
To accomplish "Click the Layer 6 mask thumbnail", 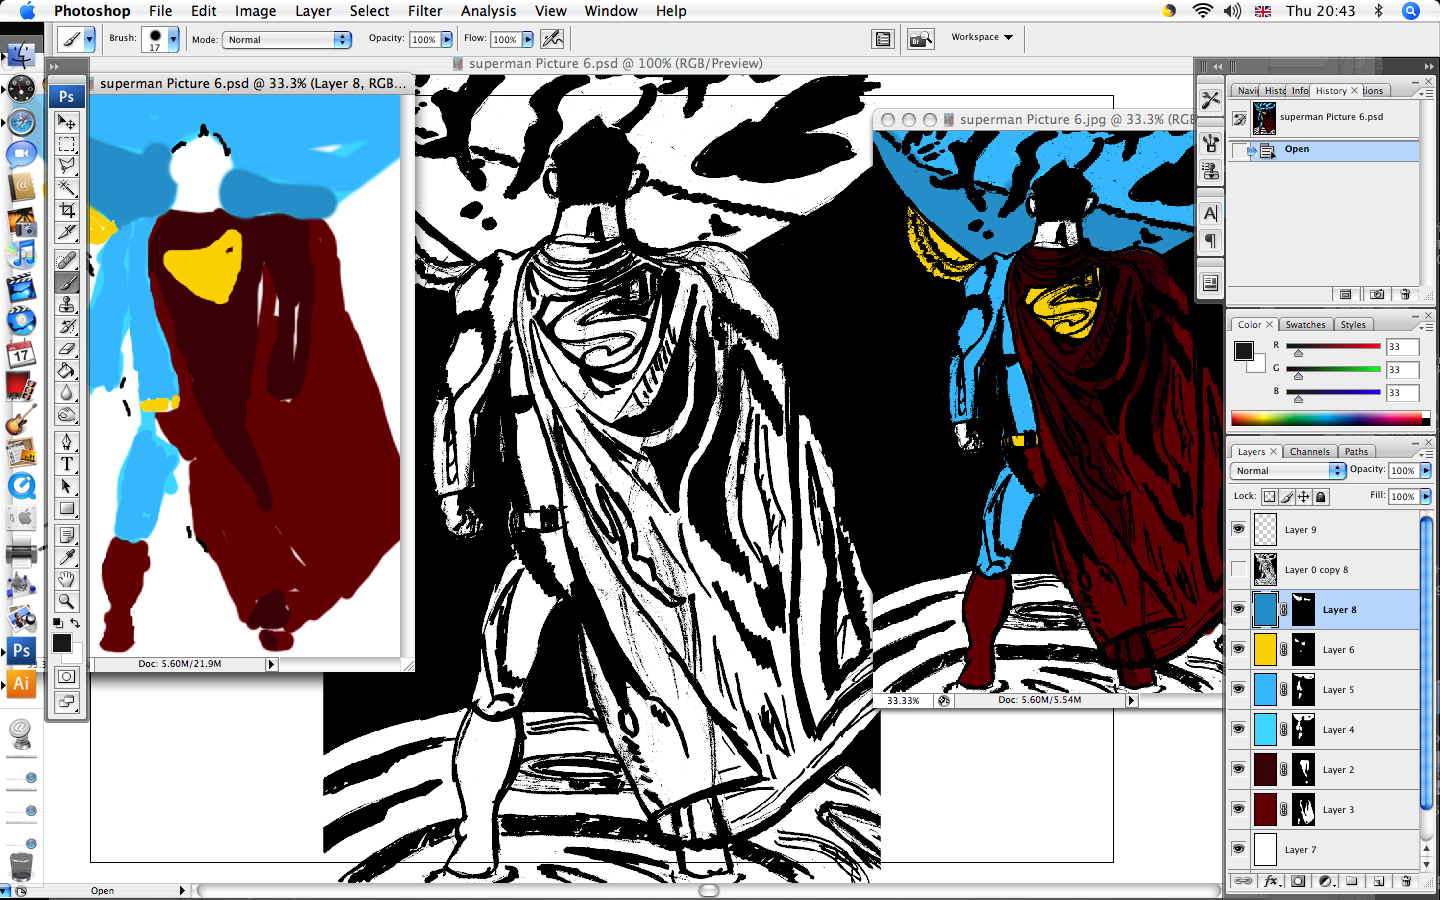I will [x=1303, y=649].
